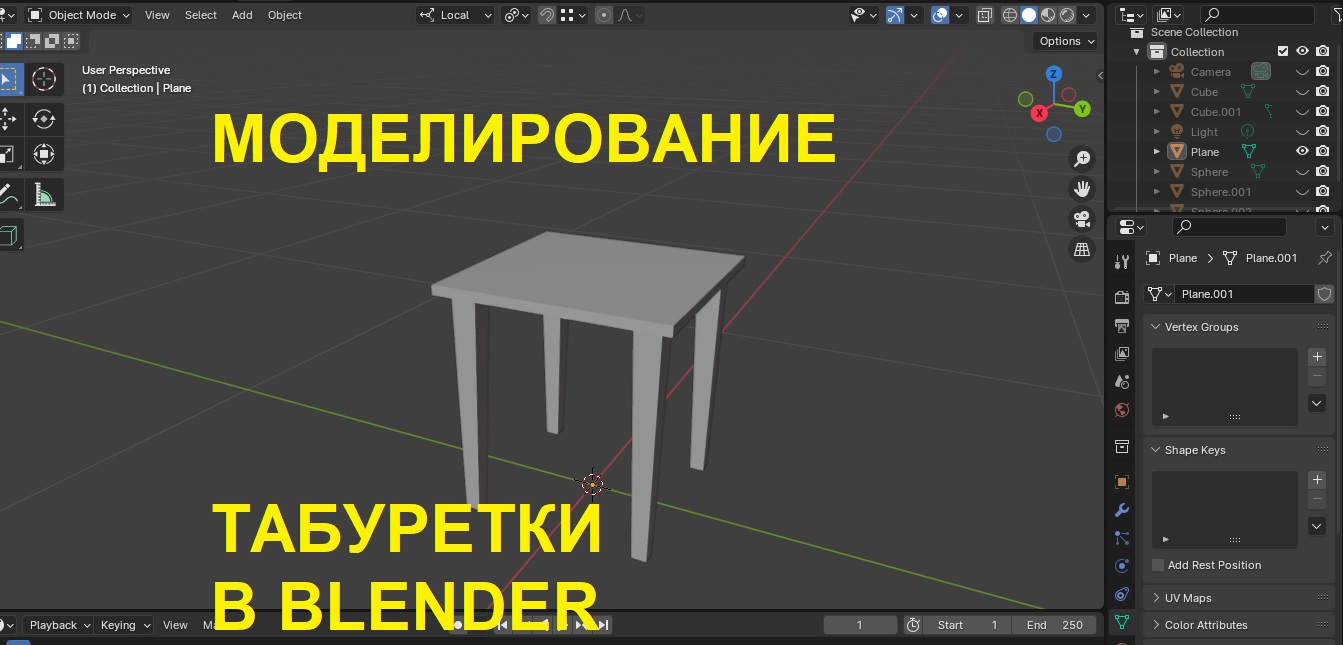Click the viewport zoom magnifier icon
Viewport: 1343px width, 645px height.
coord(1082,159)
